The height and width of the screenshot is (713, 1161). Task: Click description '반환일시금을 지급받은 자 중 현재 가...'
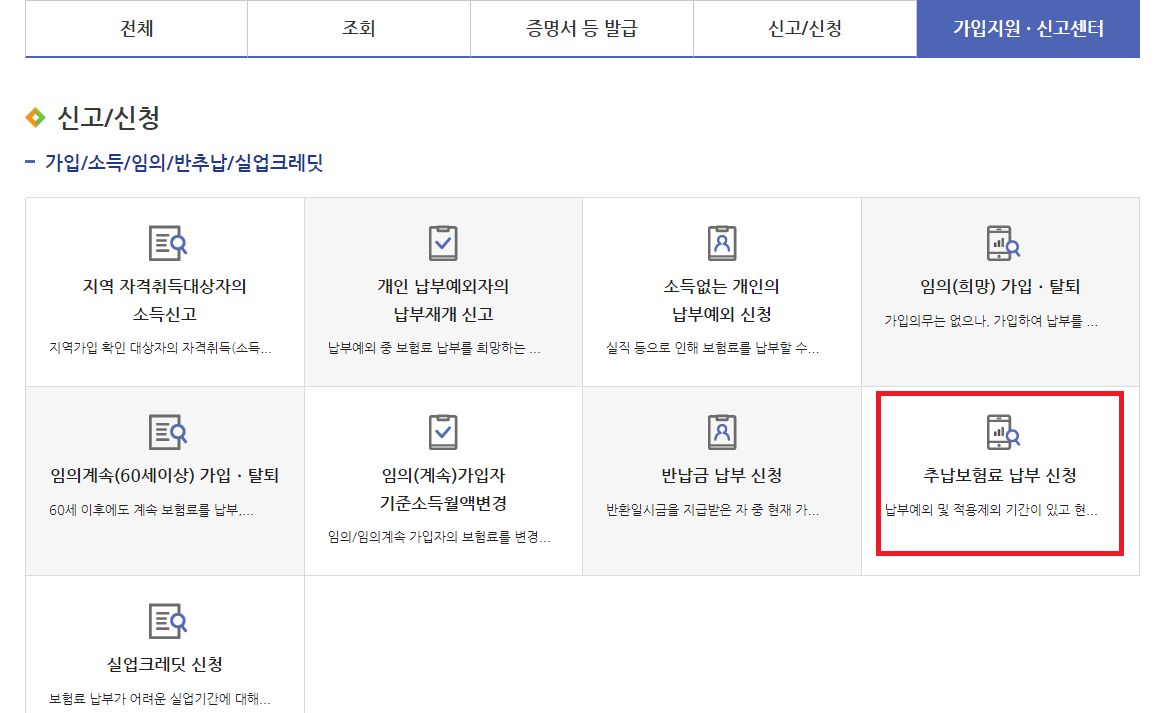click(712, 510)
